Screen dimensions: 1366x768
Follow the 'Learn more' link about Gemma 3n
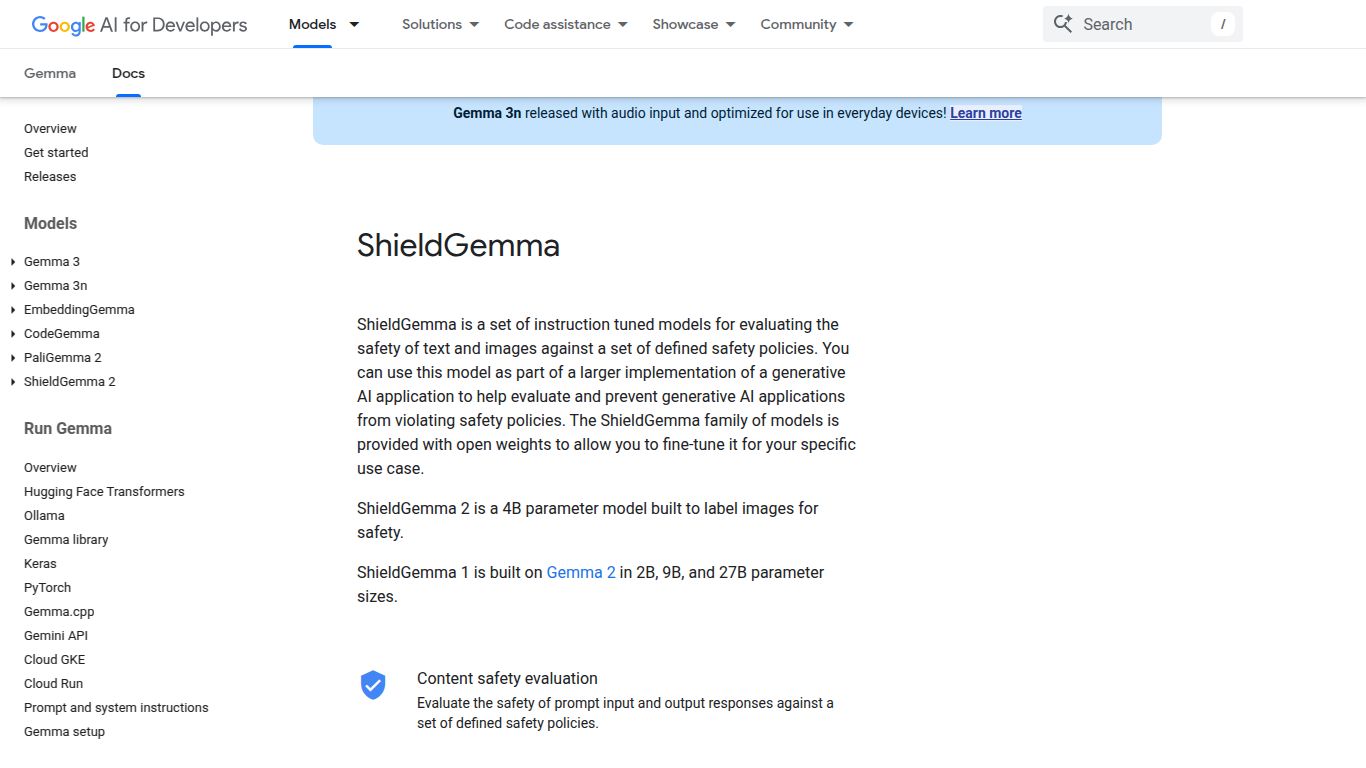tap(985, 113)
